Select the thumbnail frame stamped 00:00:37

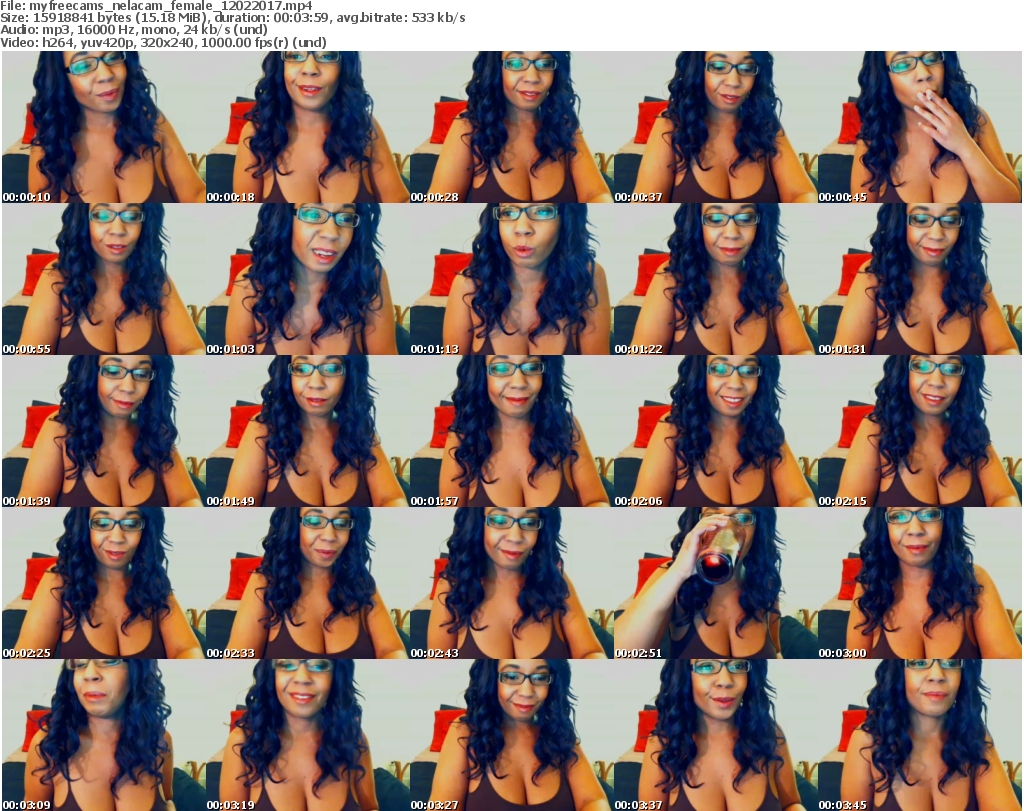point(716,127)
